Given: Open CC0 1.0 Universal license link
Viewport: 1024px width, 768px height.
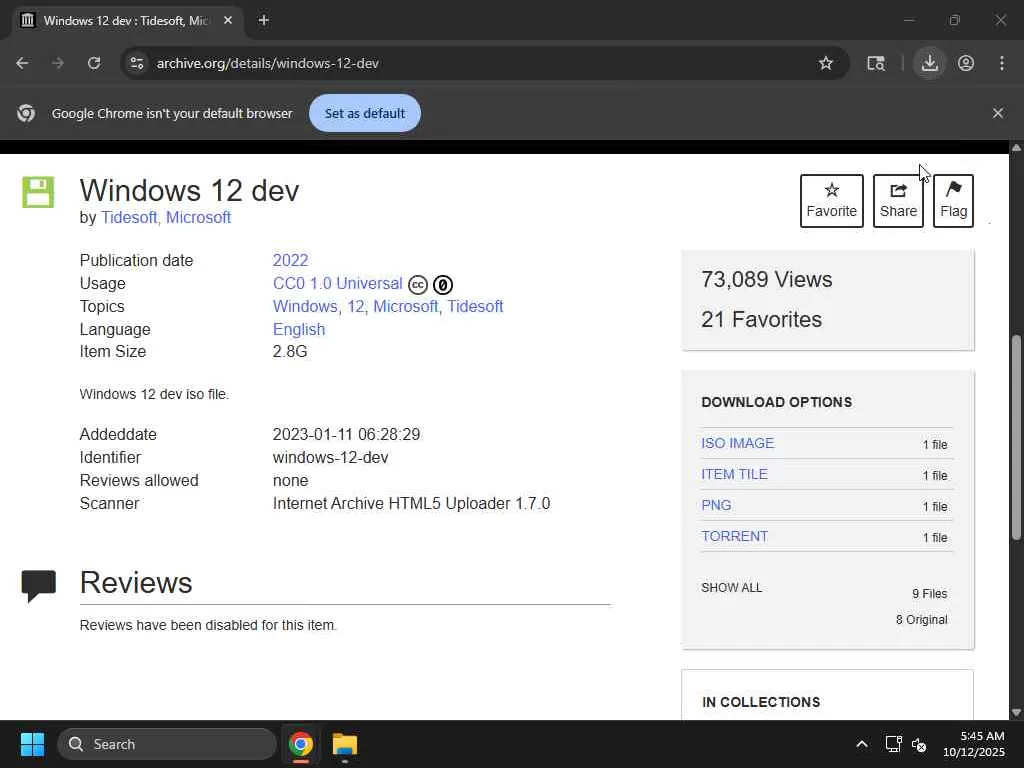Looking at the screenshot, I should click(x=338, y=283).
